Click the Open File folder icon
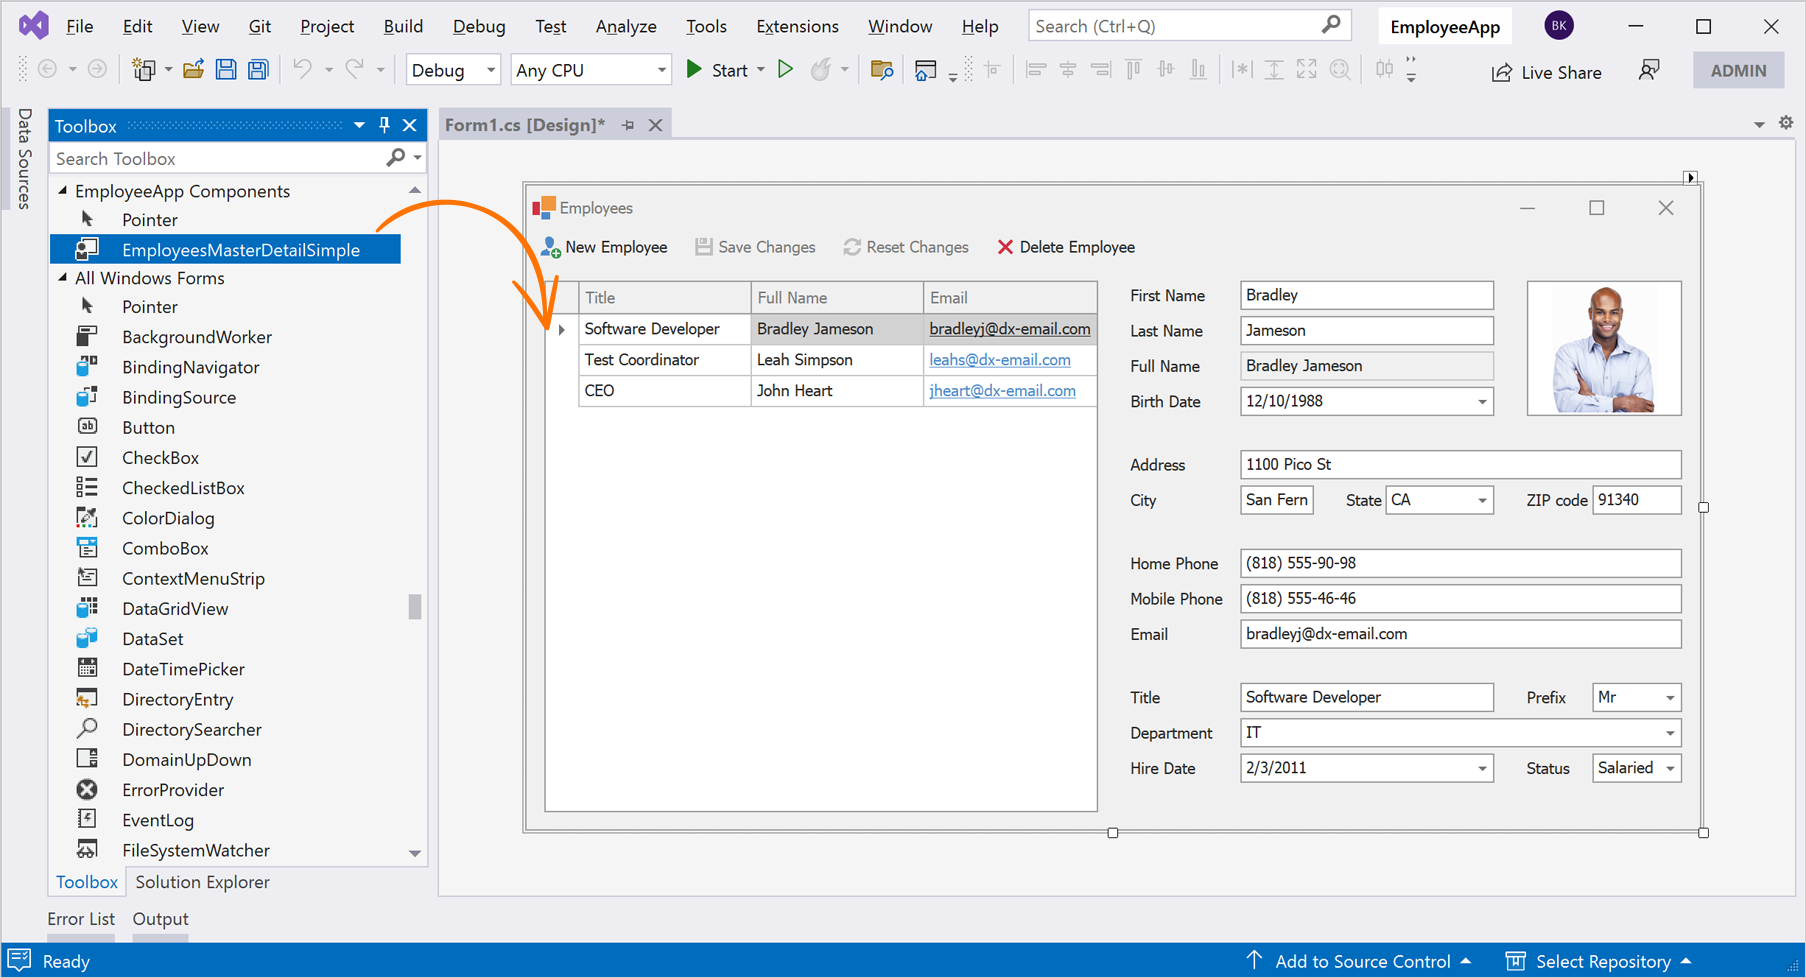The image size is (1806, 978). (193, 70)
